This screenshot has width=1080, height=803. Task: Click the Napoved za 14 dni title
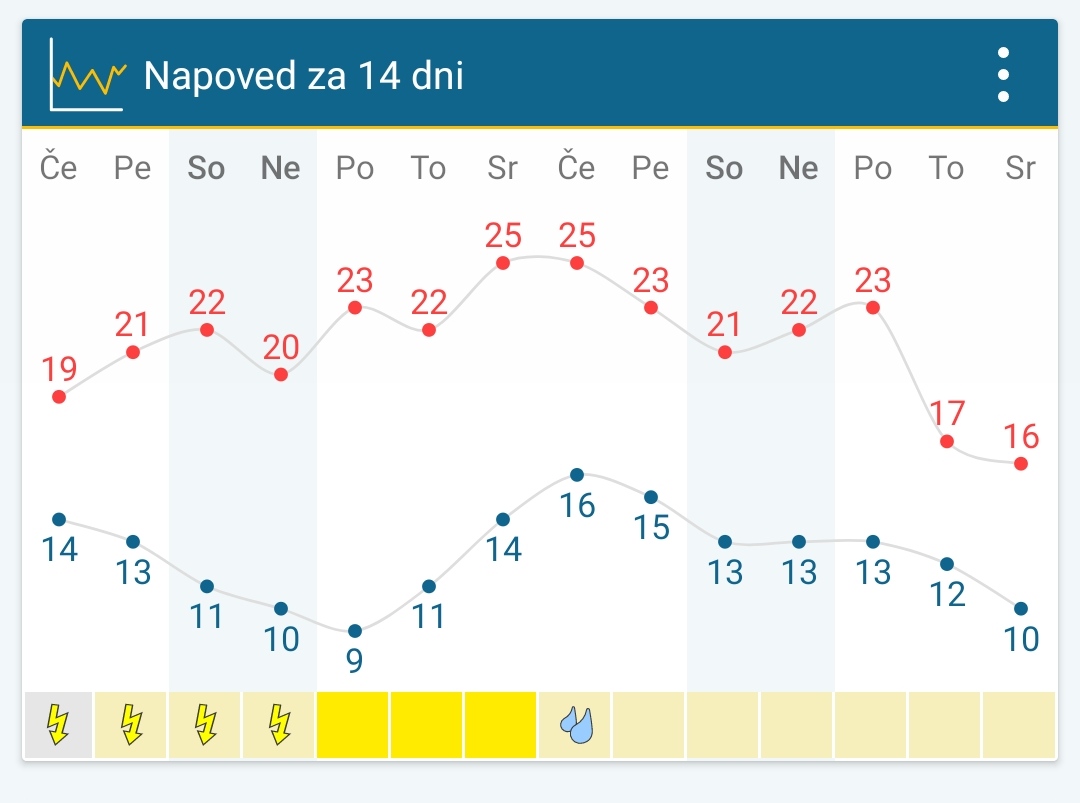[x=304, y=75]
